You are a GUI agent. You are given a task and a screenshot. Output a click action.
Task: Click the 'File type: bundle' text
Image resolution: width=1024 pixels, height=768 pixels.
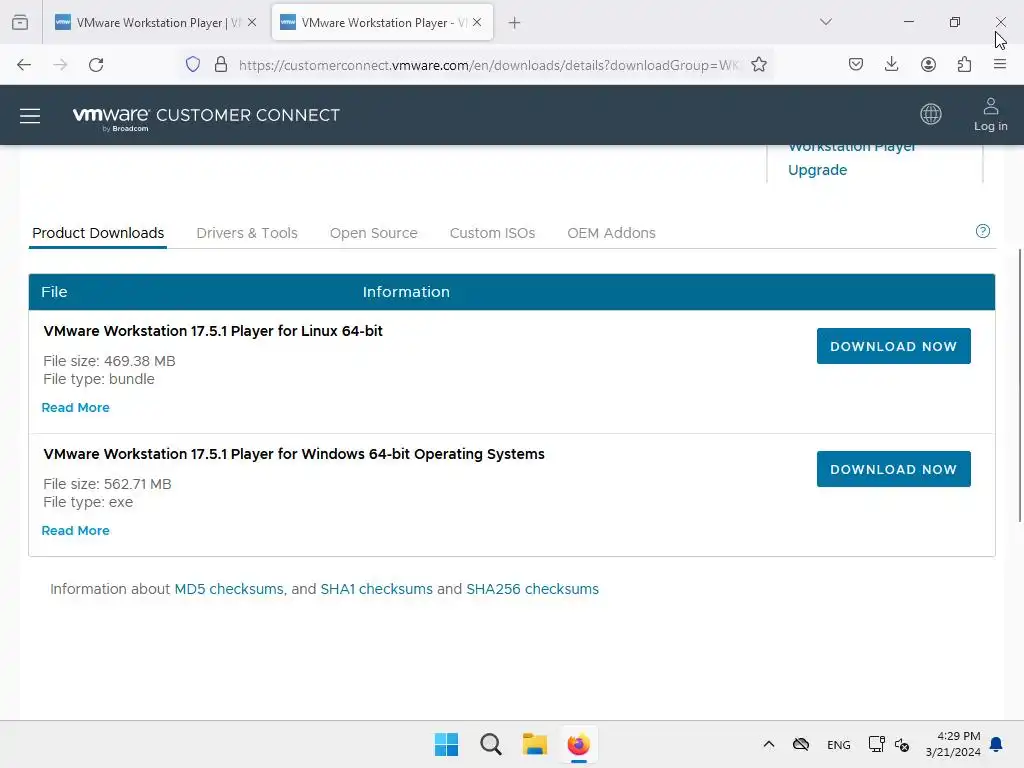99,379
